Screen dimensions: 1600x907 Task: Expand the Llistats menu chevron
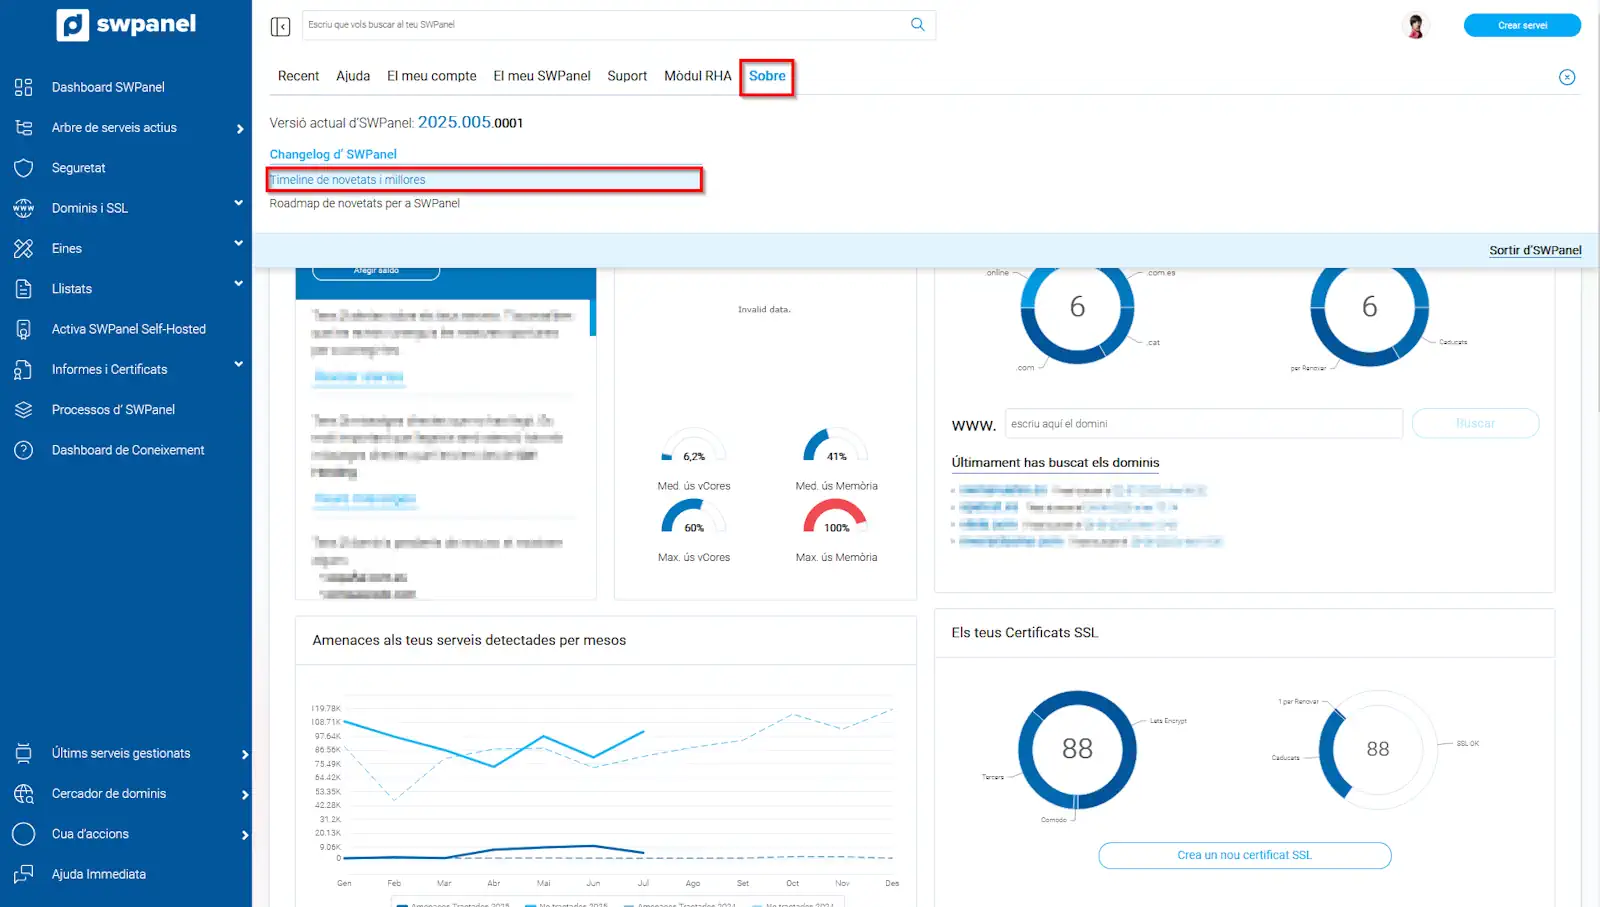(x=239, y=284)
